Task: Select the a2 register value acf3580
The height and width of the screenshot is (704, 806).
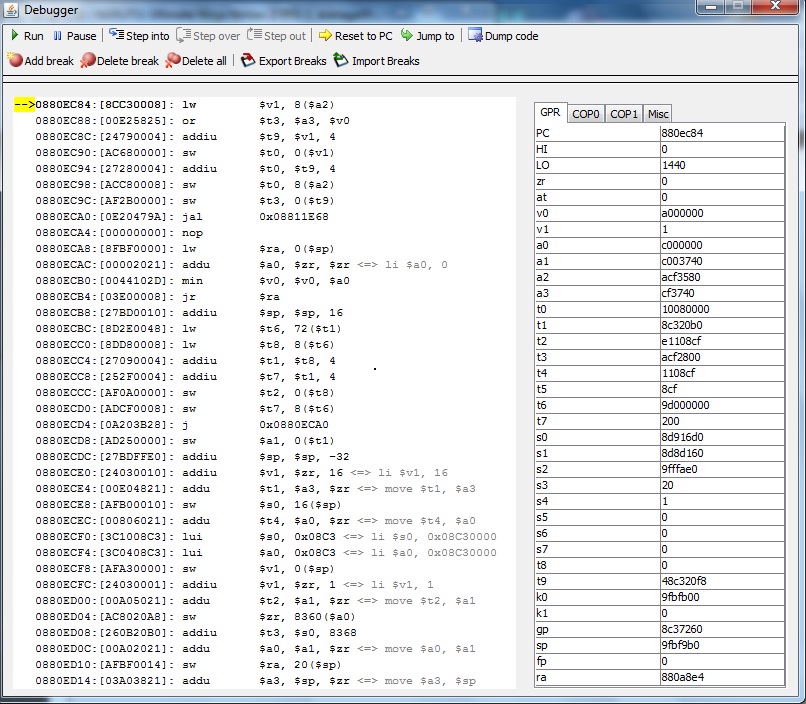Action: click(722, 277)
